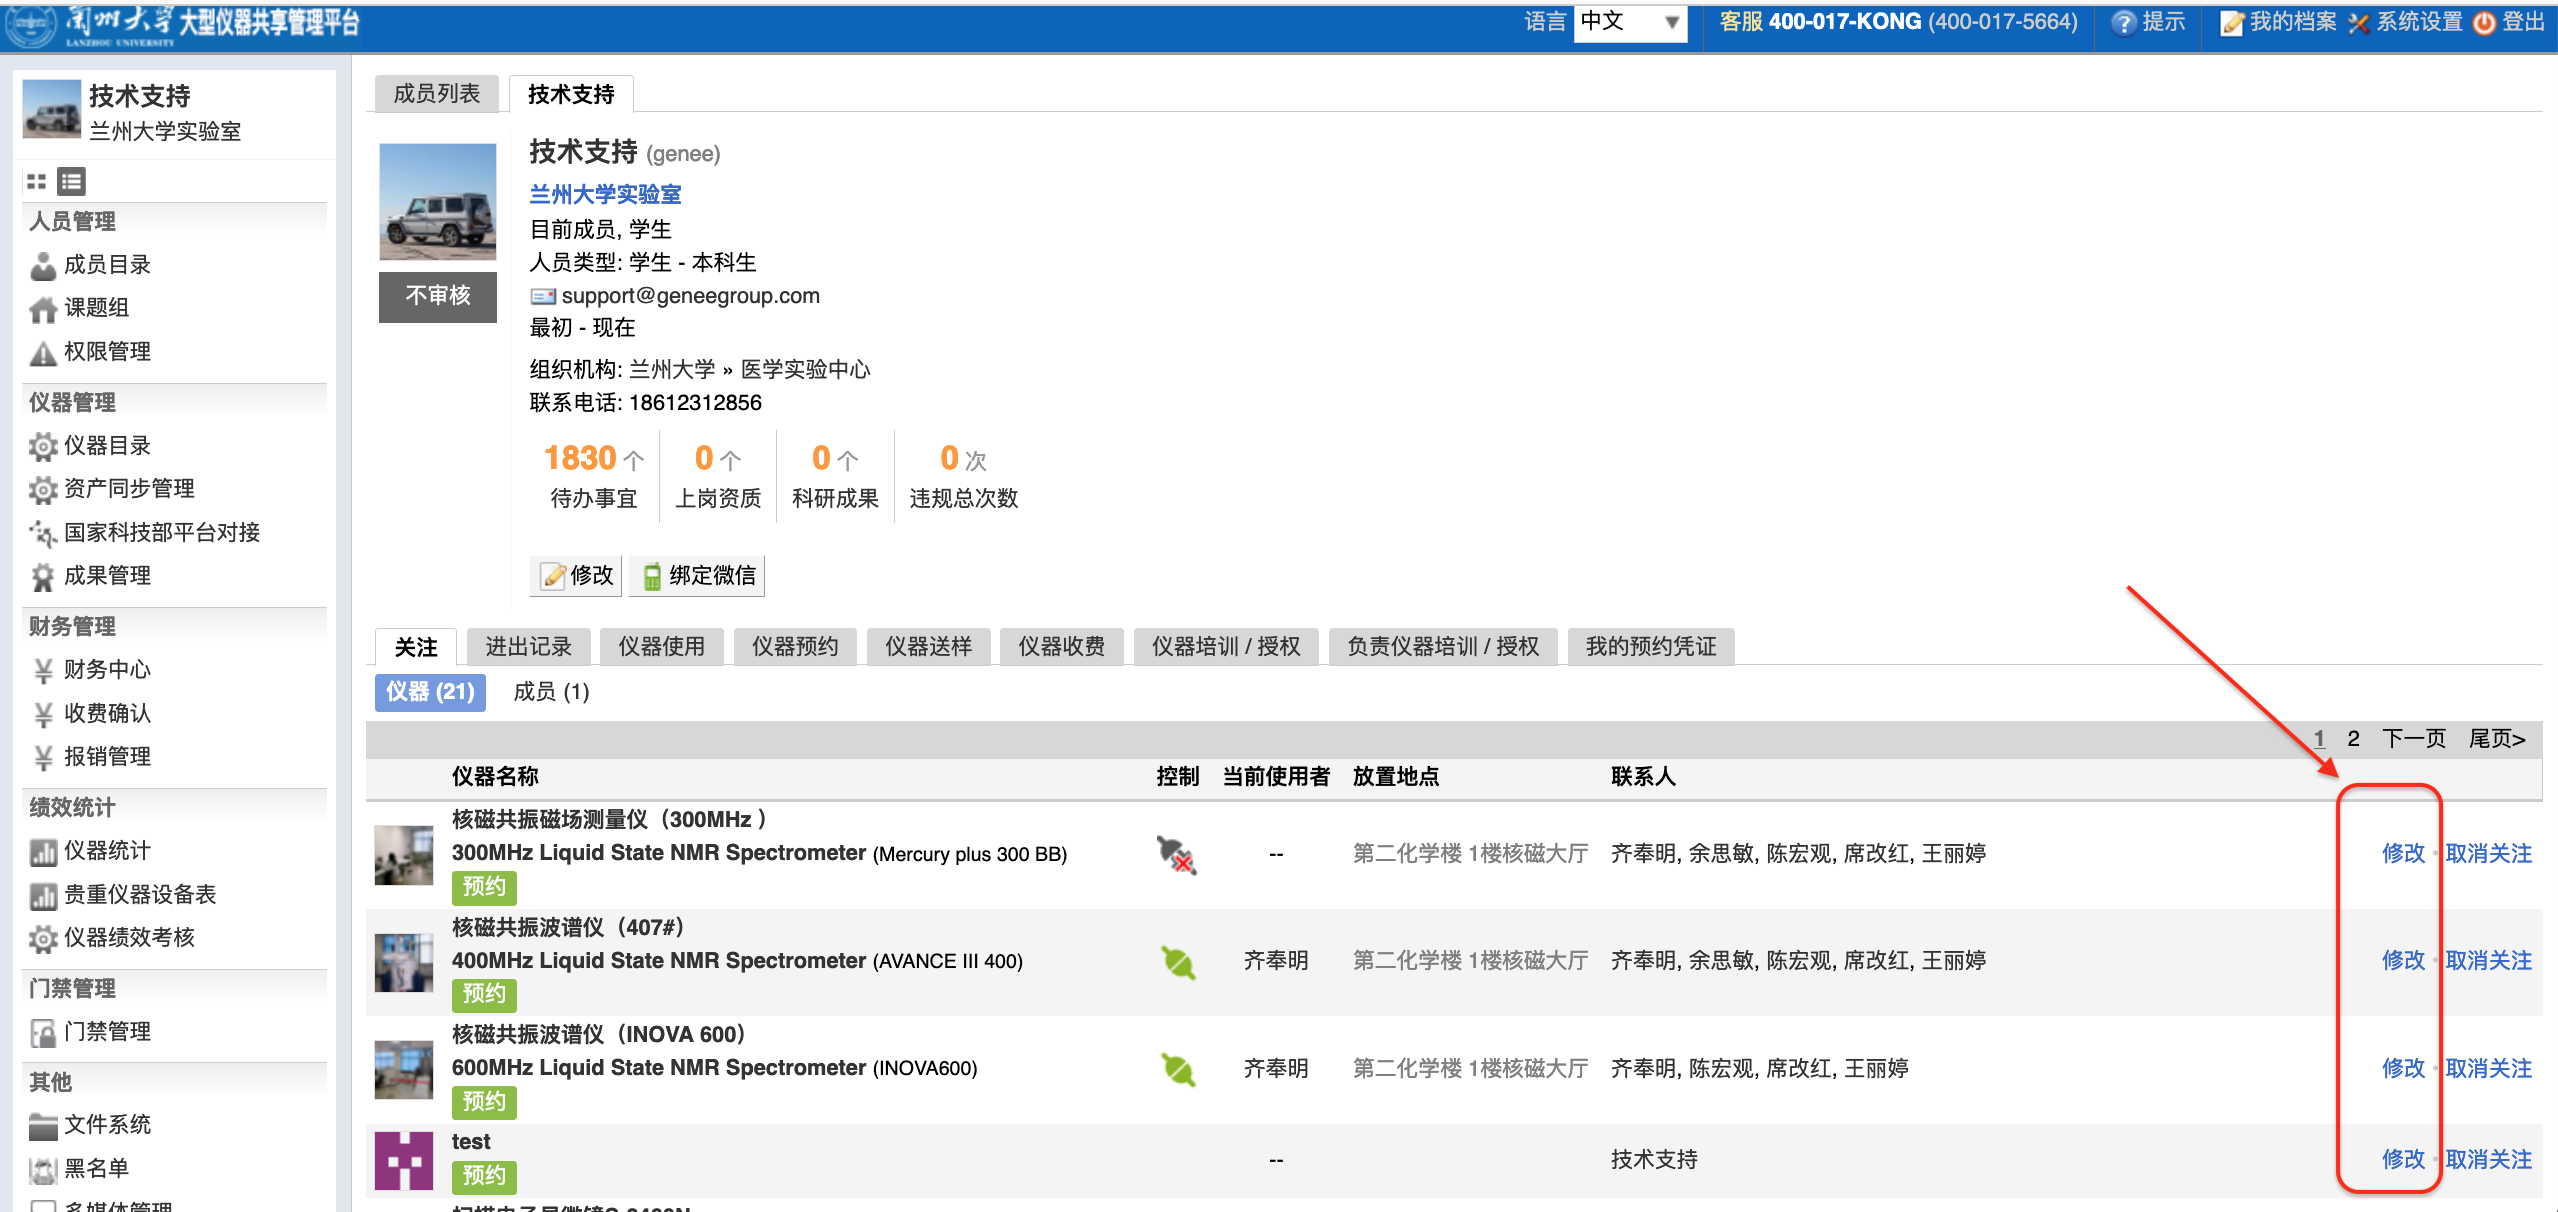Viewport: 2558px width, 1212px height.
Task: Click 预约 for 300MHz NMR Spectrometer
Action: [484, 887]
